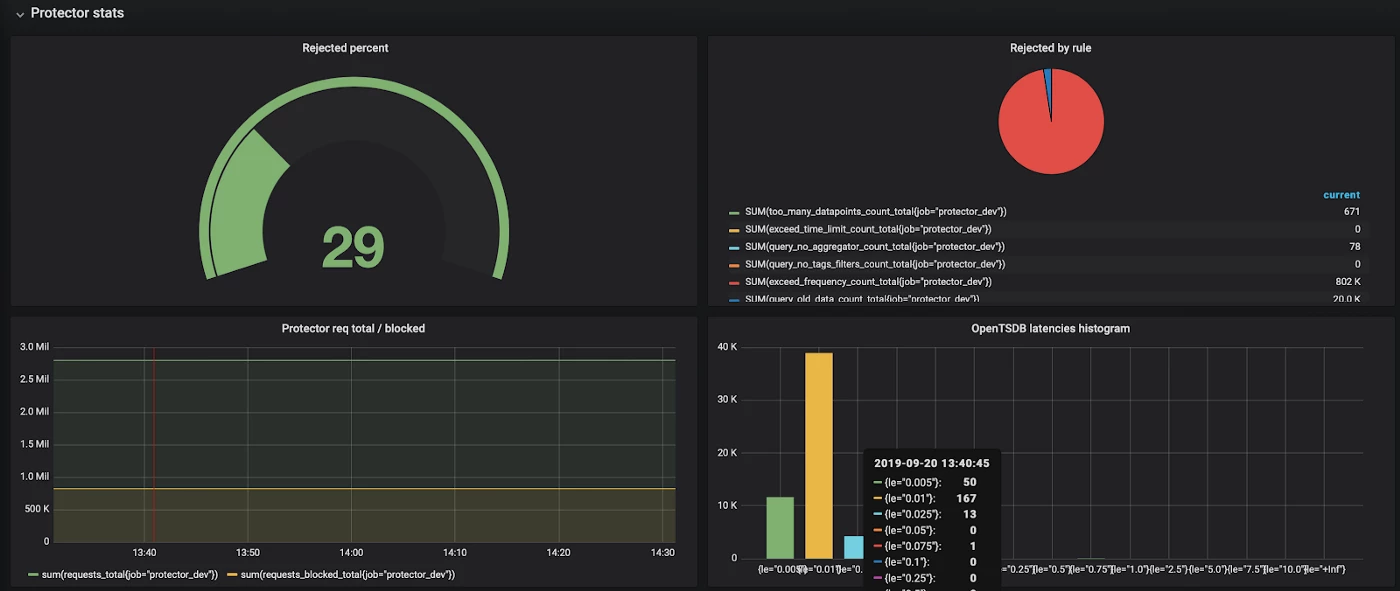Viewport: 1400px width, 591px height.
Task: Click the 40 K histogram y-axis label
Action: 727,347
